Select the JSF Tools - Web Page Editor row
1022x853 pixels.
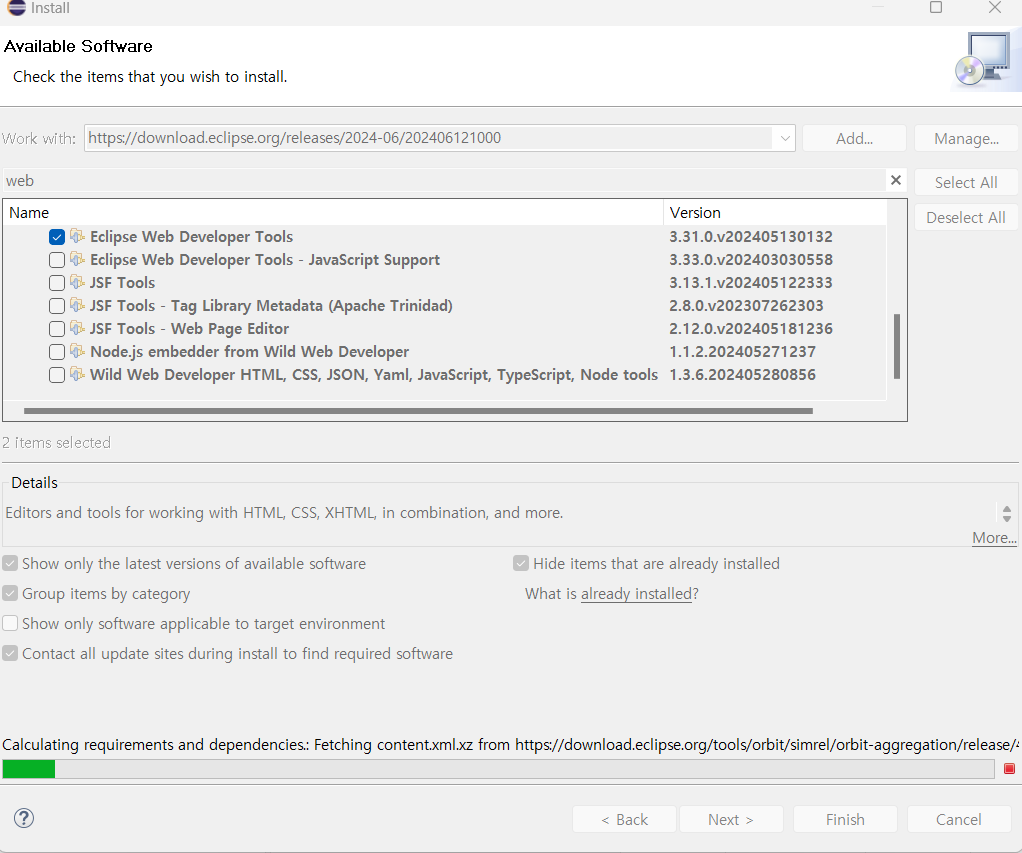(x=445, y=328)
